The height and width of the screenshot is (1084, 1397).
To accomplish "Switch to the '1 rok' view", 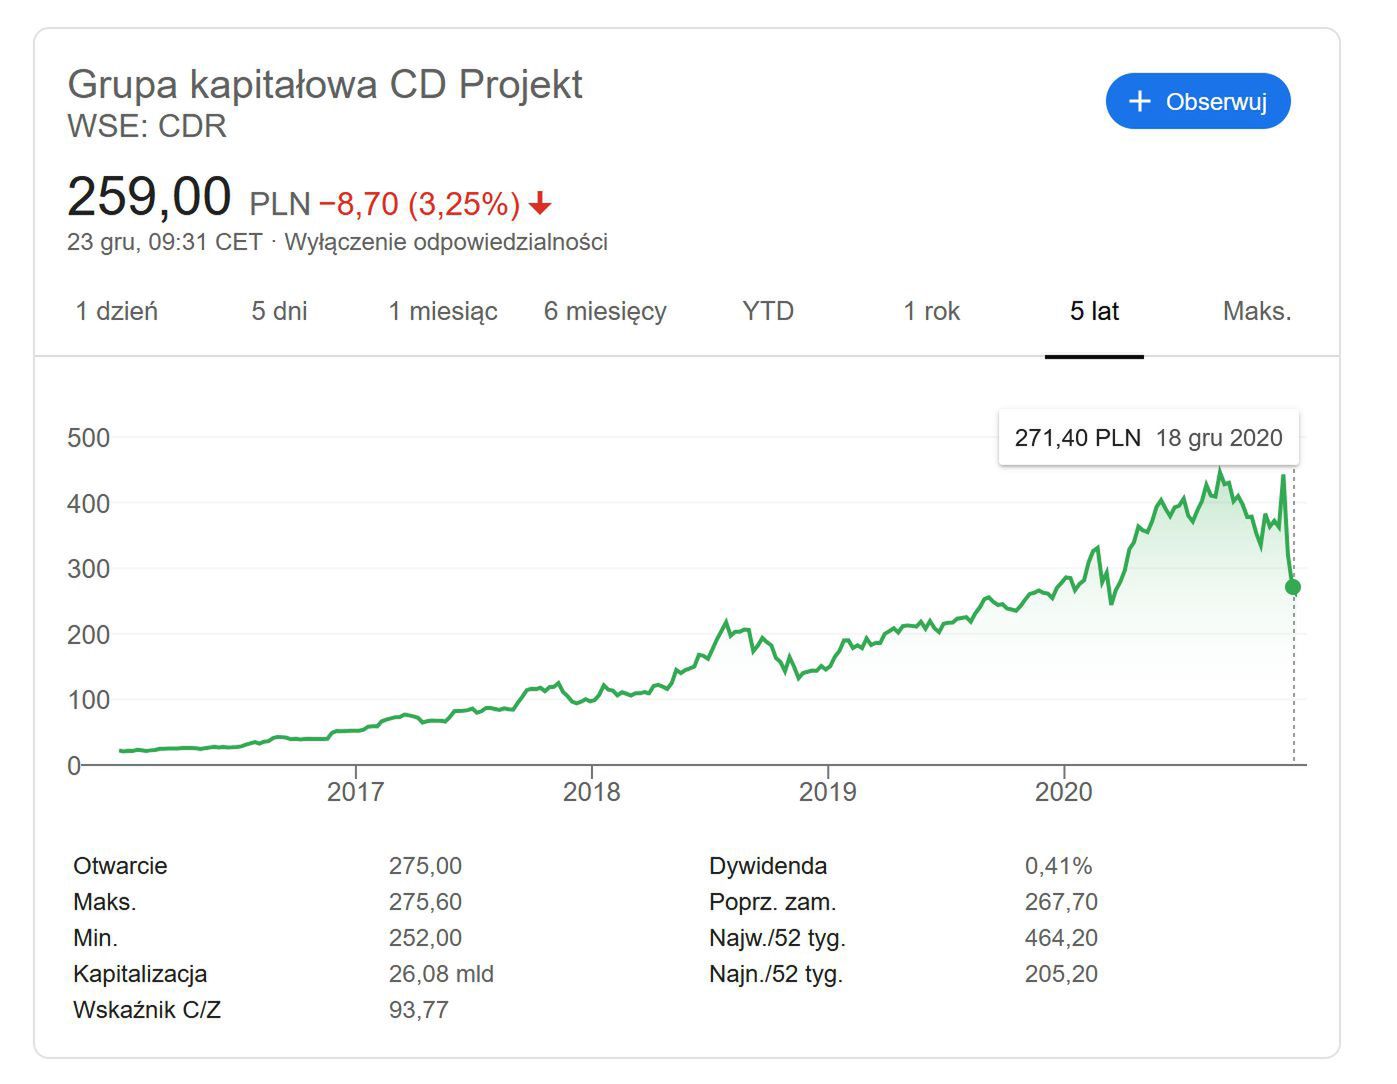I will (931, 311).
